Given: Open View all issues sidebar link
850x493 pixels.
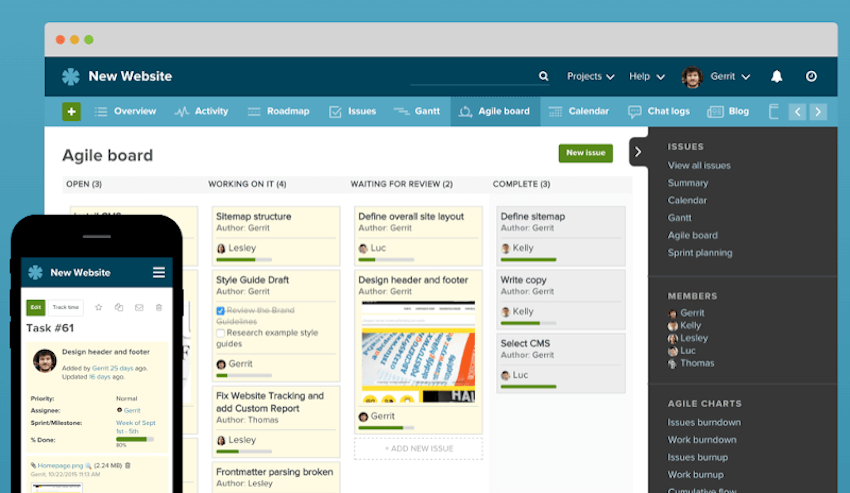Looking at the screenshot, I should 699,165.
